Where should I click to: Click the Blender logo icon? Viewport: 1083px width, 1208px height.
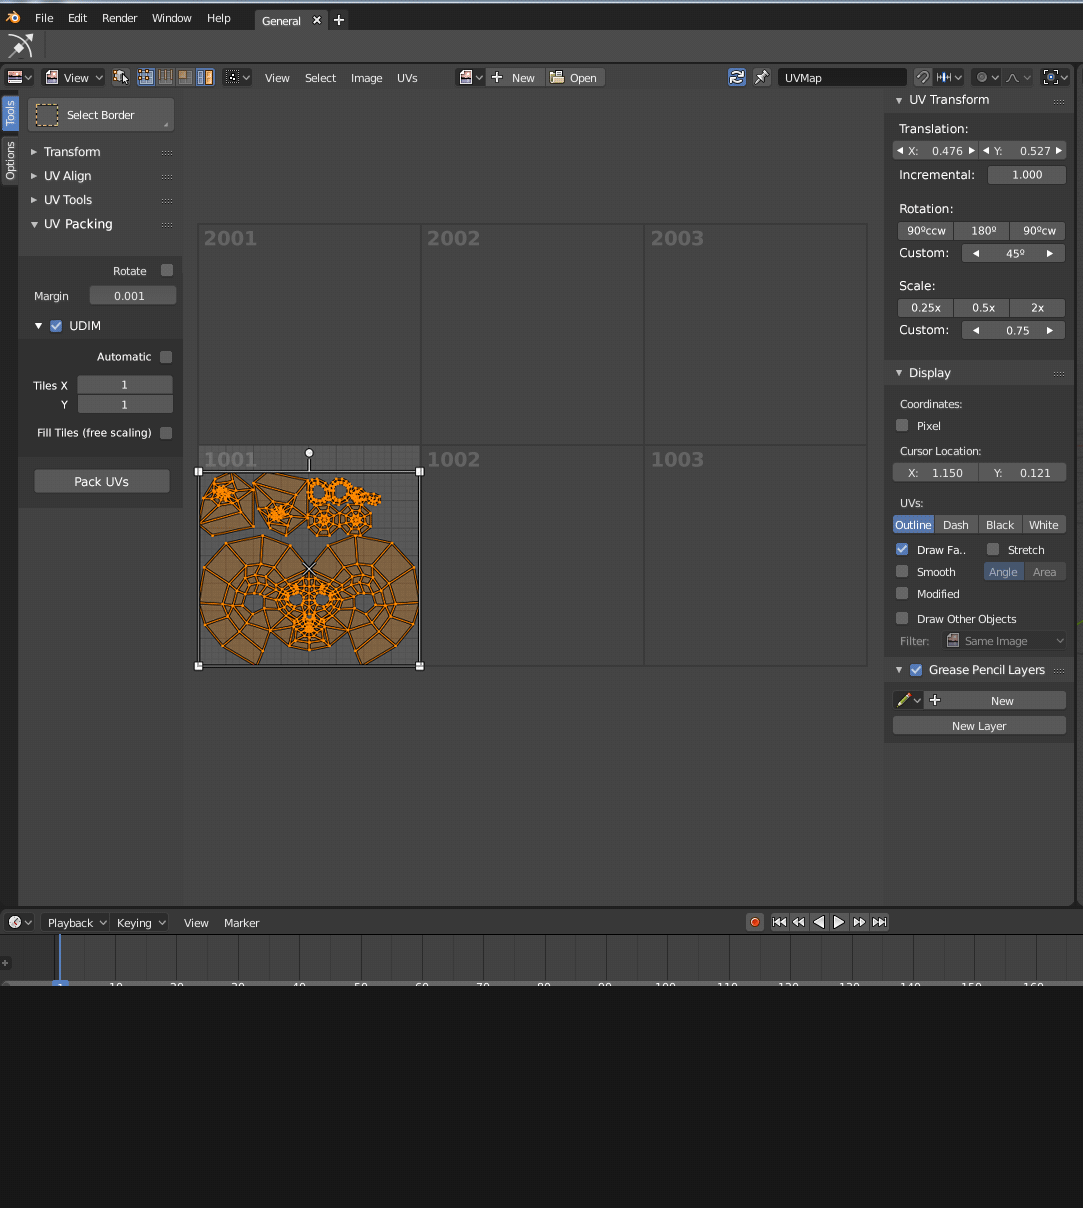tap(13, 18)
